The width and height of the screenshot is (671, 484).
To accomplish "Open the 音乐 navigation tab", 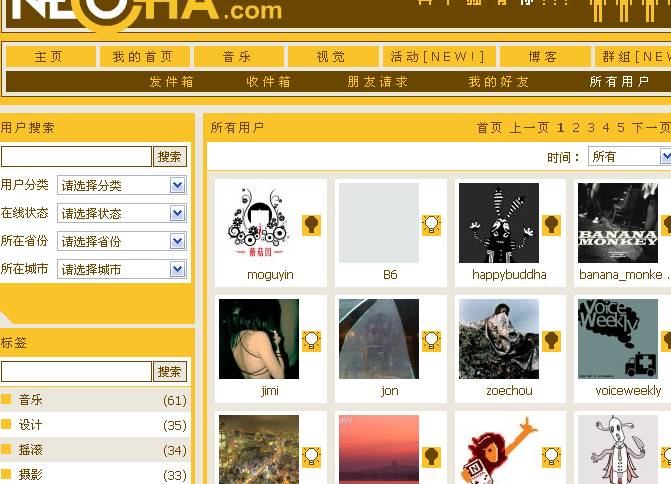I will [238, 56].
